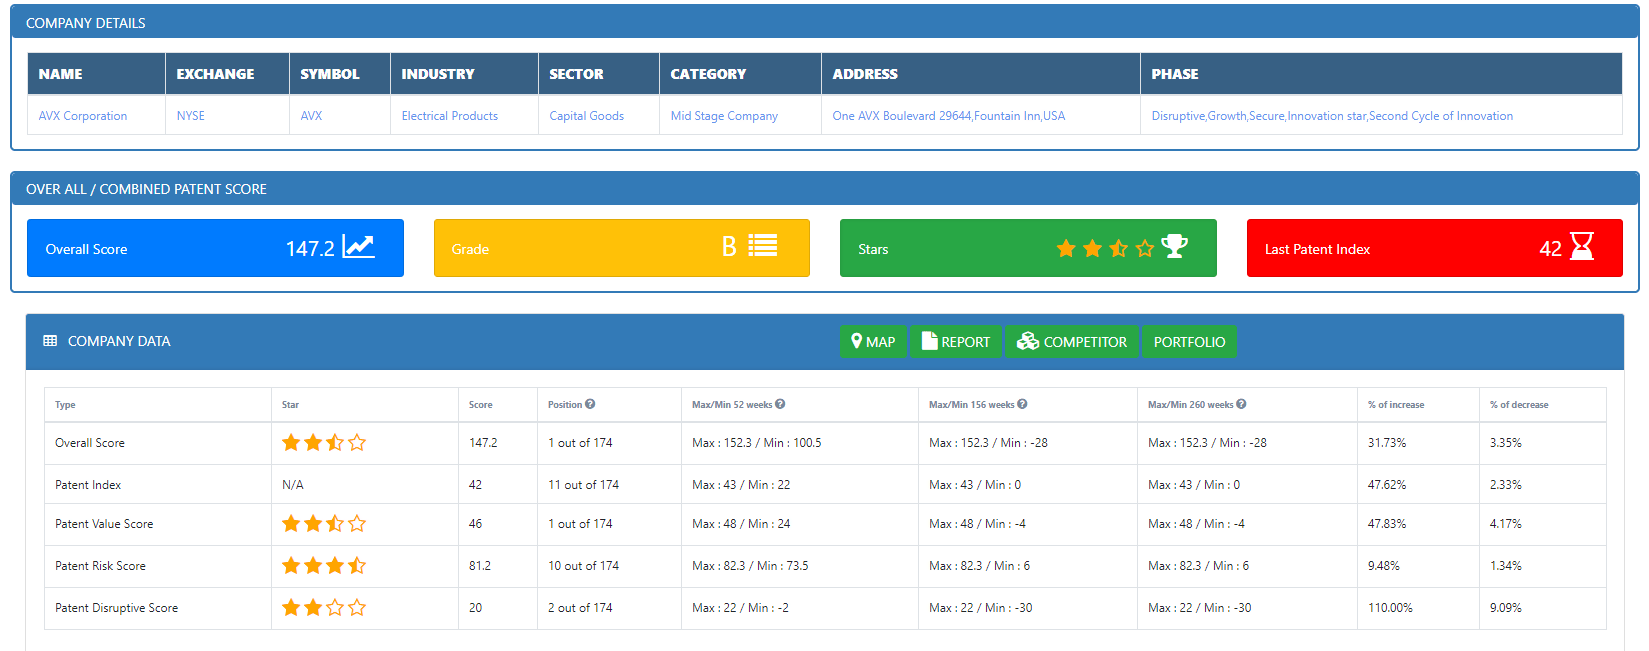Image resolution: width=1649 pixels, height=651 pixels.
Task: Click the Company Details panel heading
Action: tap(86, 23)
